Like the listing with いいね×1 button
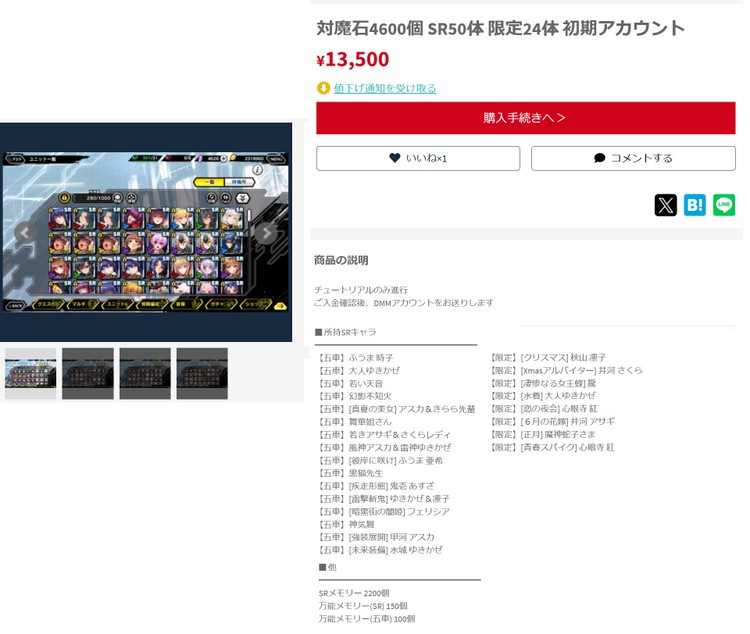This screenshot has width=750, height=634. pyautogui.click(x=418, y=158)
